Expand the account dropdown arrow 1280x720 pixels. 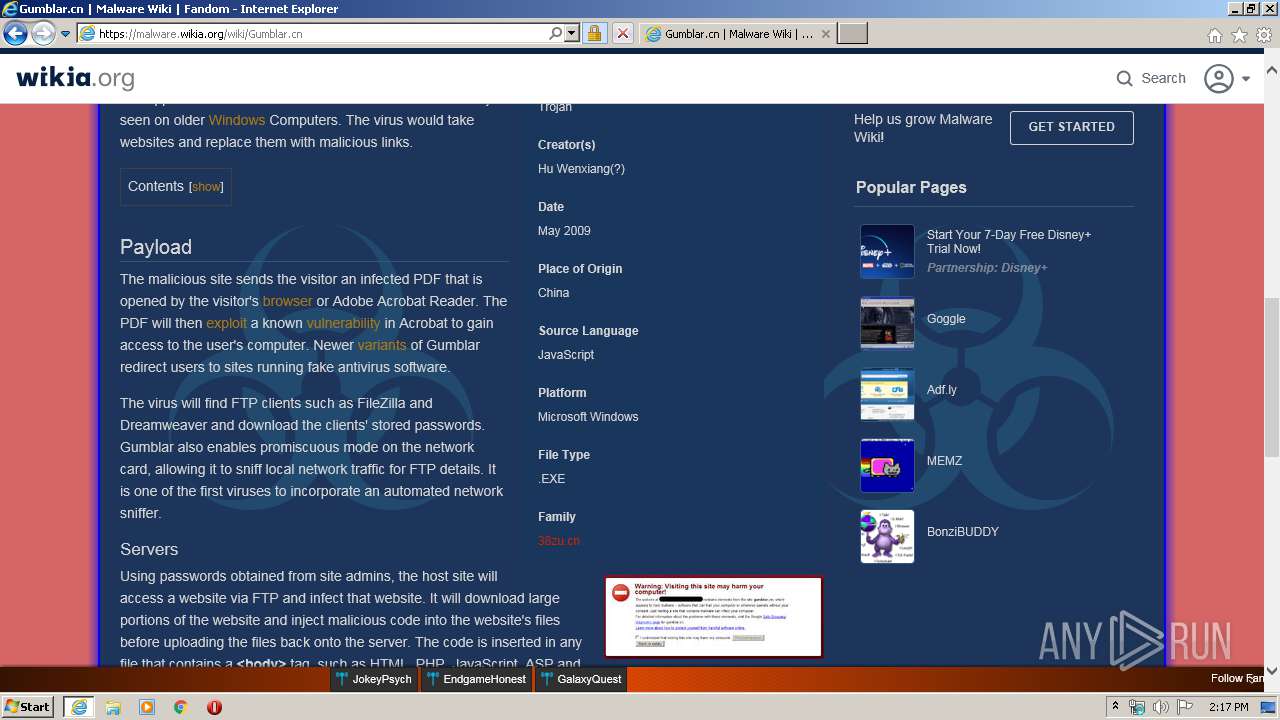[x=1246, y=79]
